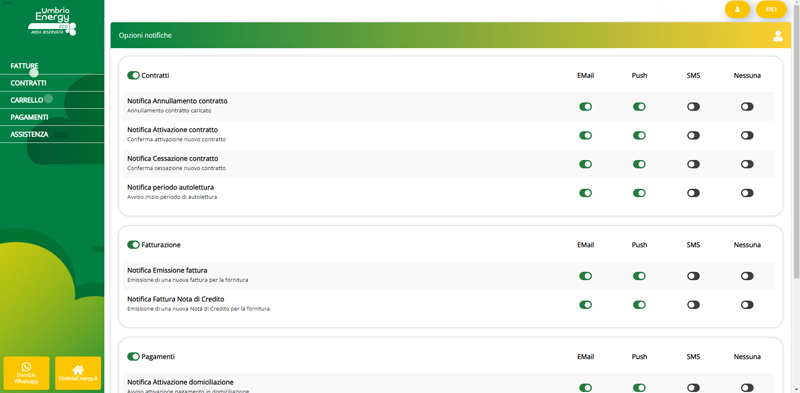The width and height of the screenshot is (800, 393).
Task: Click the Fatturazione section title
Action: [x=161, y=245]
